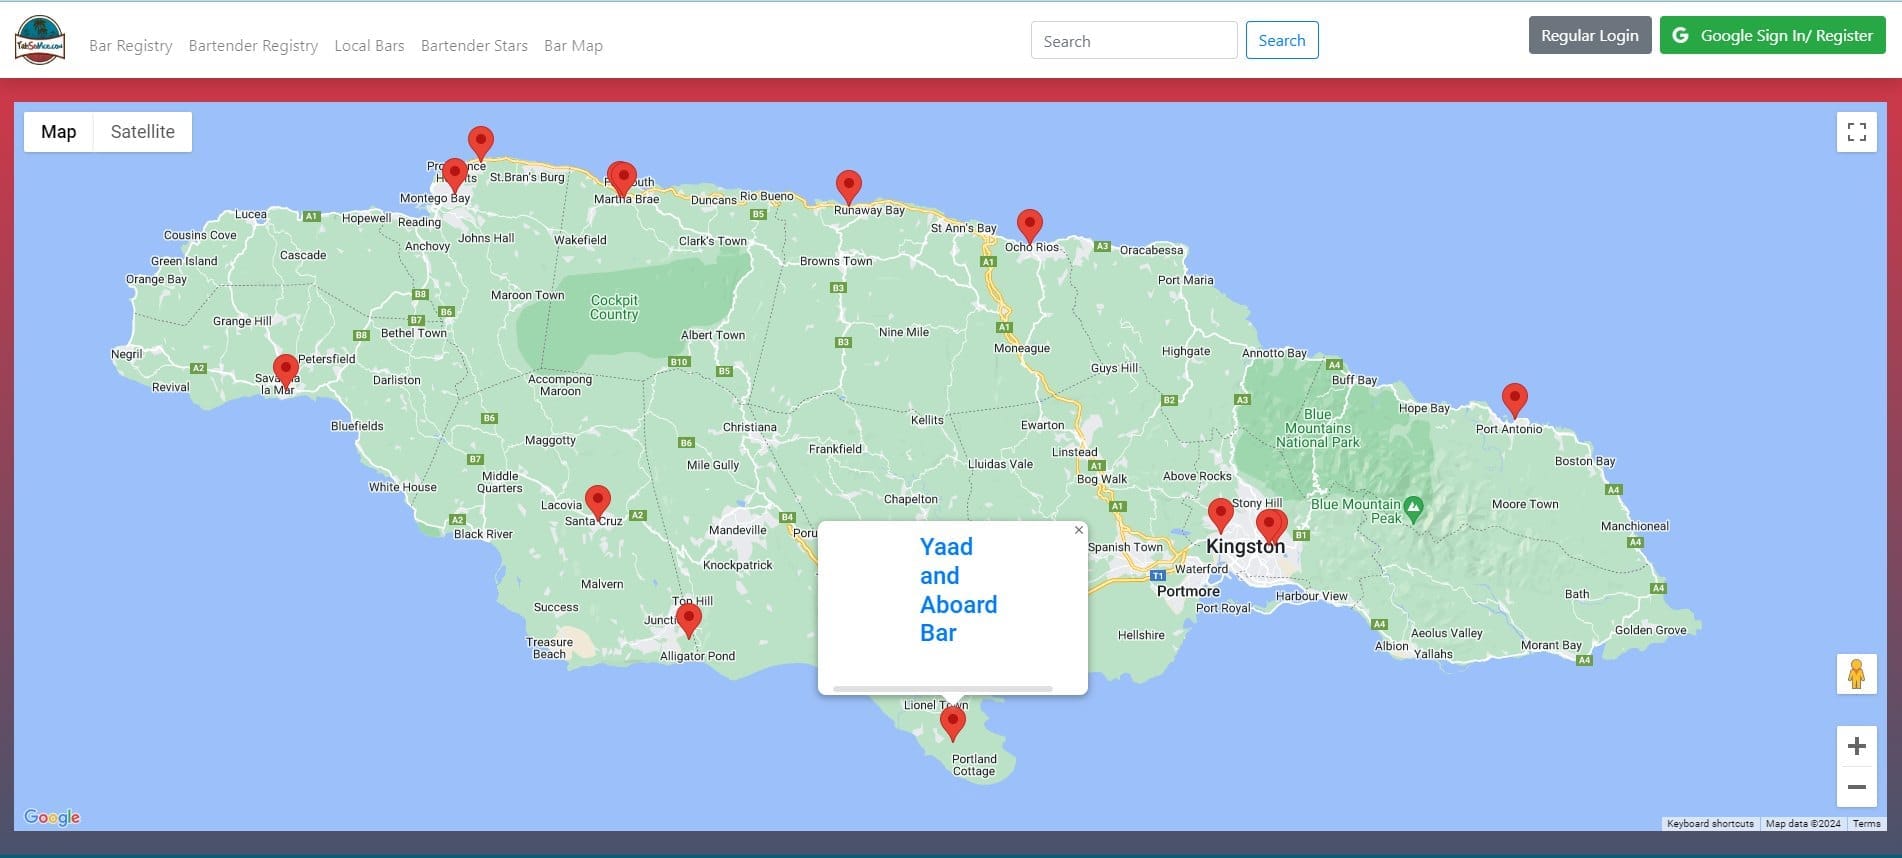Open the Bar Registry page
Viewport: 1902px width, 858px height.
(x=131, y=45)
